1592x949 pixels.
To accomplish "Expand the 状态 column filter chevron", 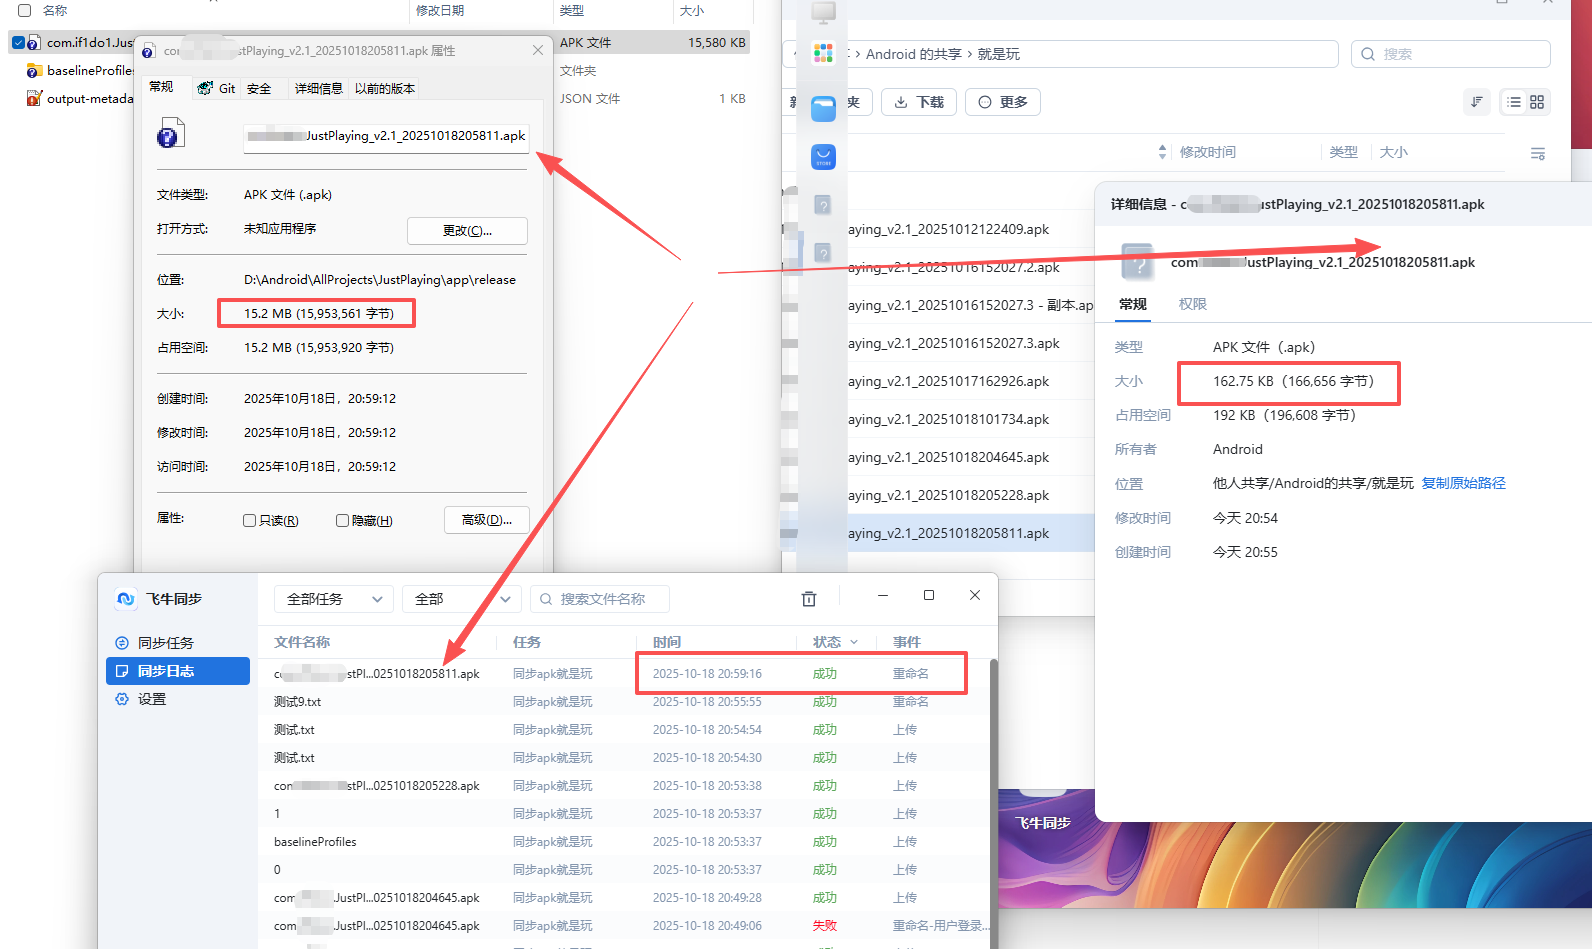I will coord(854,642).
